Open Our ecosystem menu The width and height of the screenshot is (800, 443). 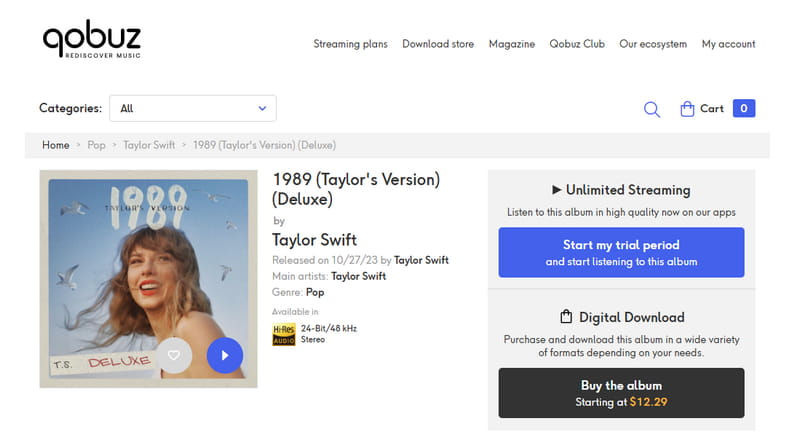coord(653,44)
